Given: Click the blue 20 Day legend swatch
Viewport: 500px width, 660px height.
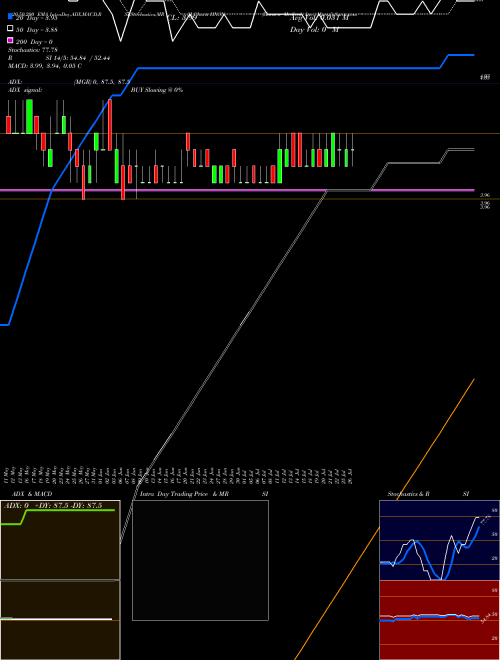Looking at the screenshot, I should [10, 16].
